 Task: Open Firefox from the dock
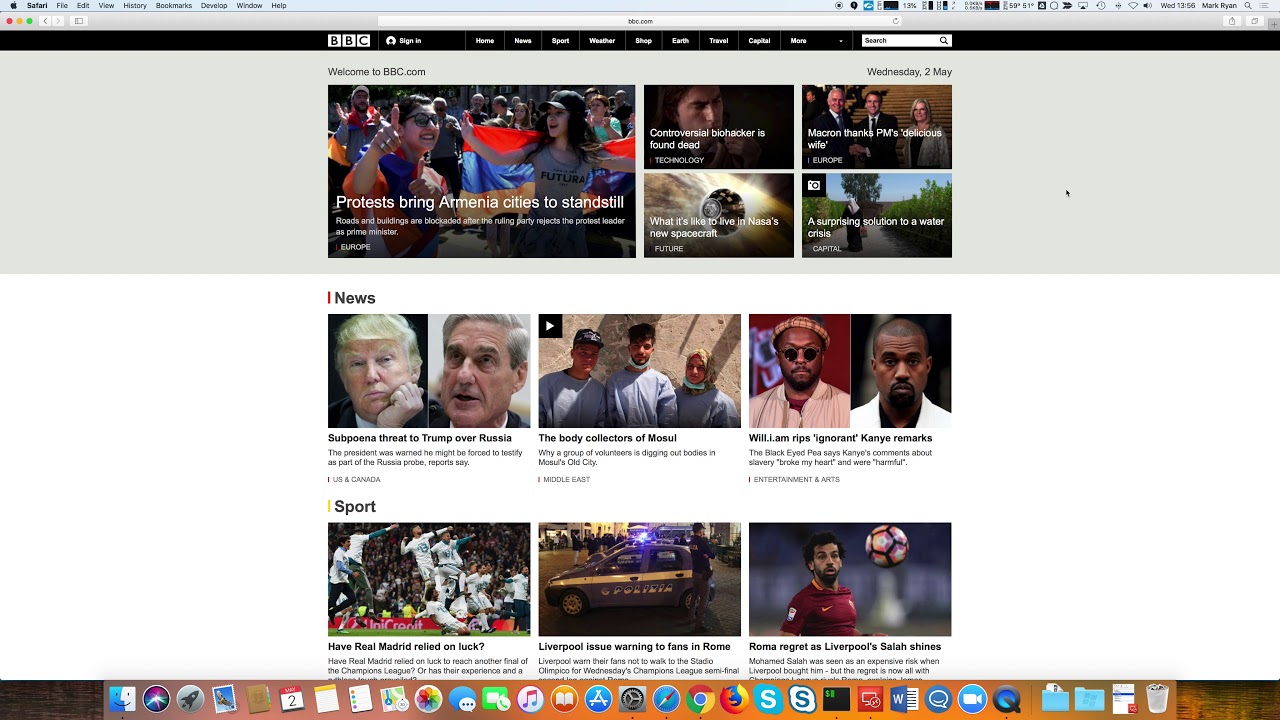pos(734,699)
